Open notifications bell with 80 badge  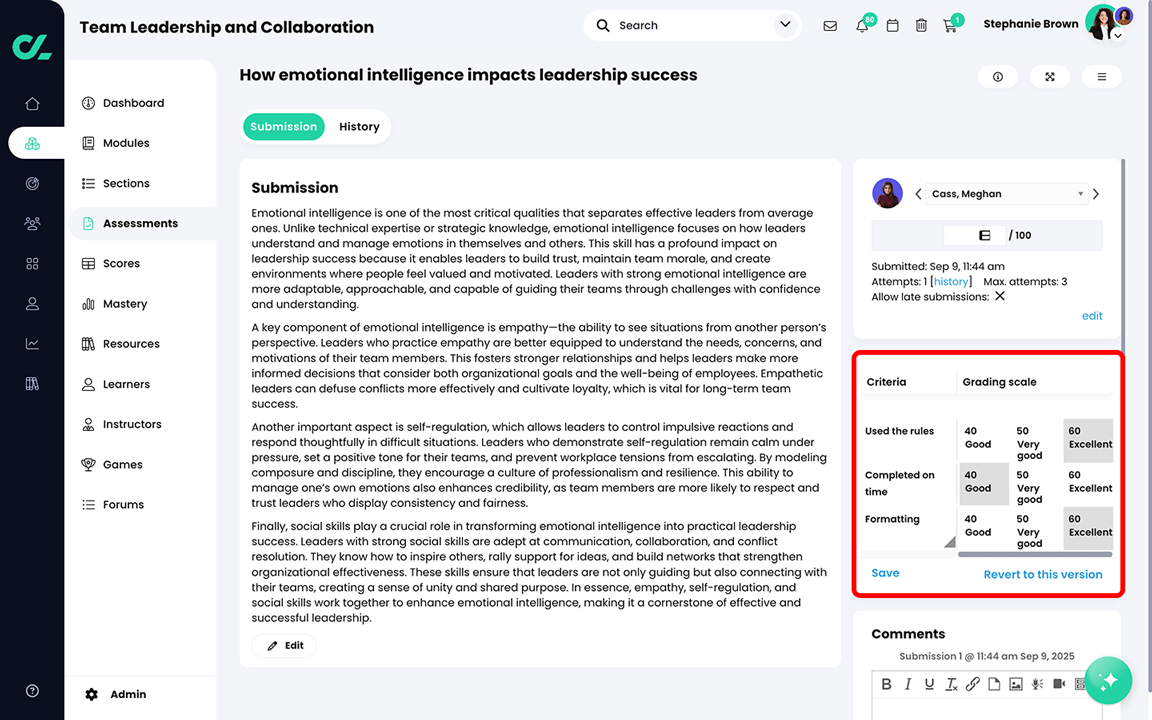(863, 26)
